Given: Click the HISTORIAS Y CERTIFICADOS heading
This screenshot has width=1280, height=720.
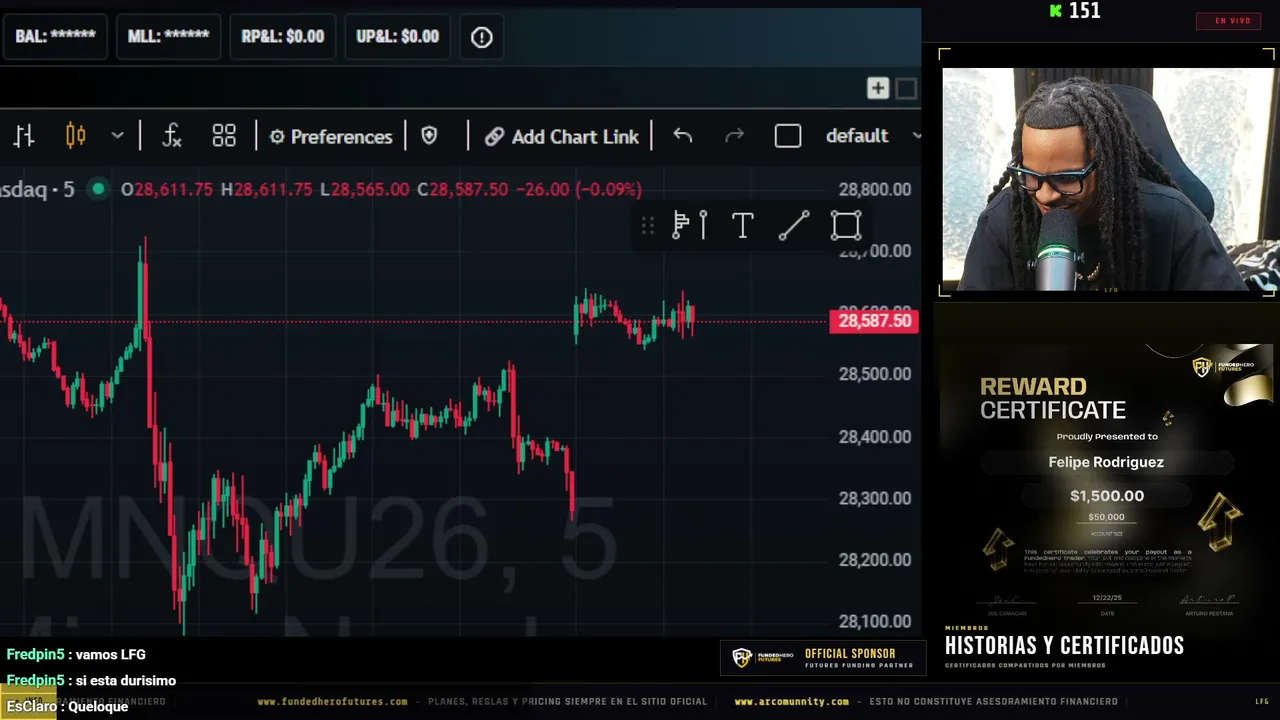Looking at the screenshot, I should click(x=1064, y=646).
